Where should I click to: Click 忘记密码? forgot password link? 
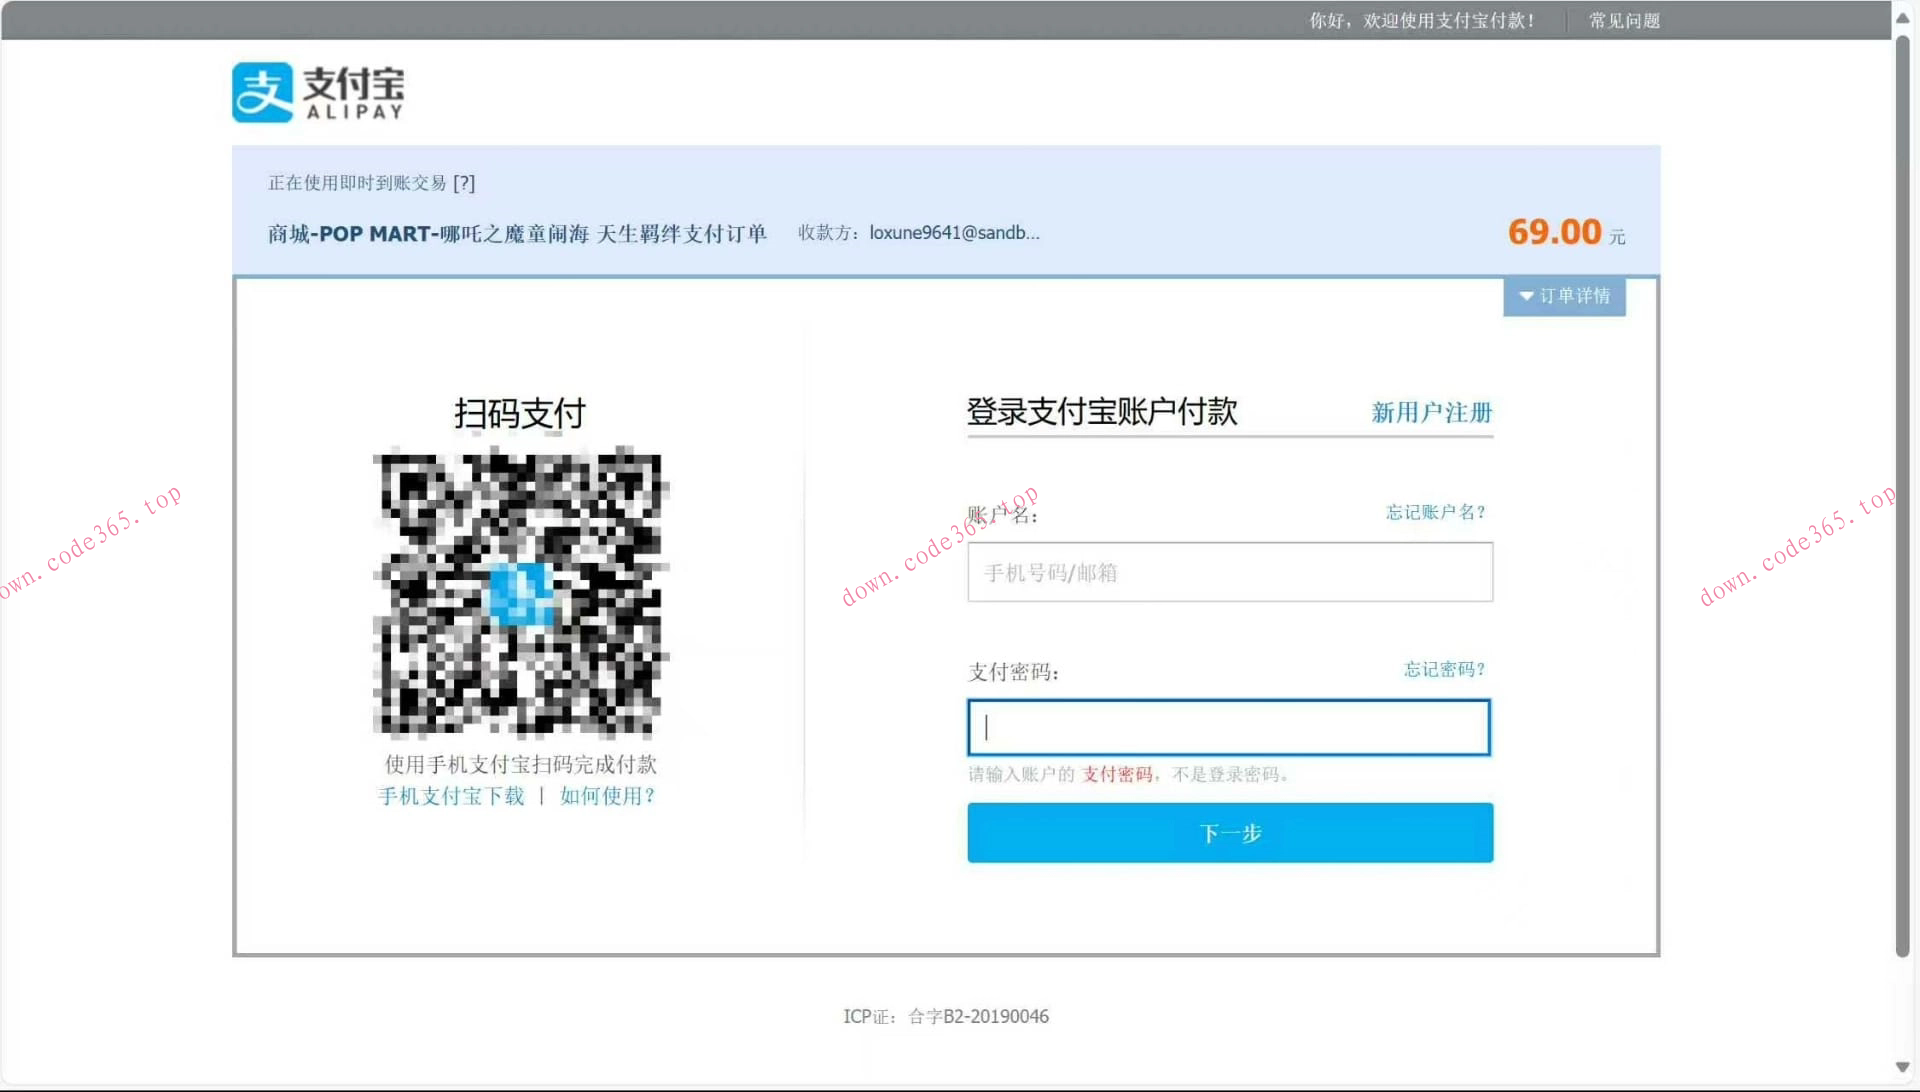pos(1443,670)
